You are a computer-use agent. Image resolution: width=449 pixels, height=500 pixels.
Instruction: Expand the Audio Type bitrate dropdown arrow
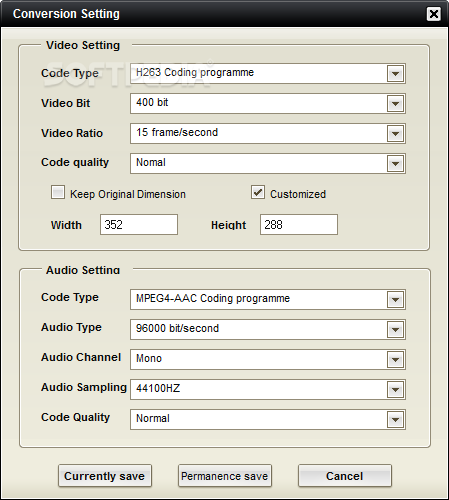click(395, 330)
